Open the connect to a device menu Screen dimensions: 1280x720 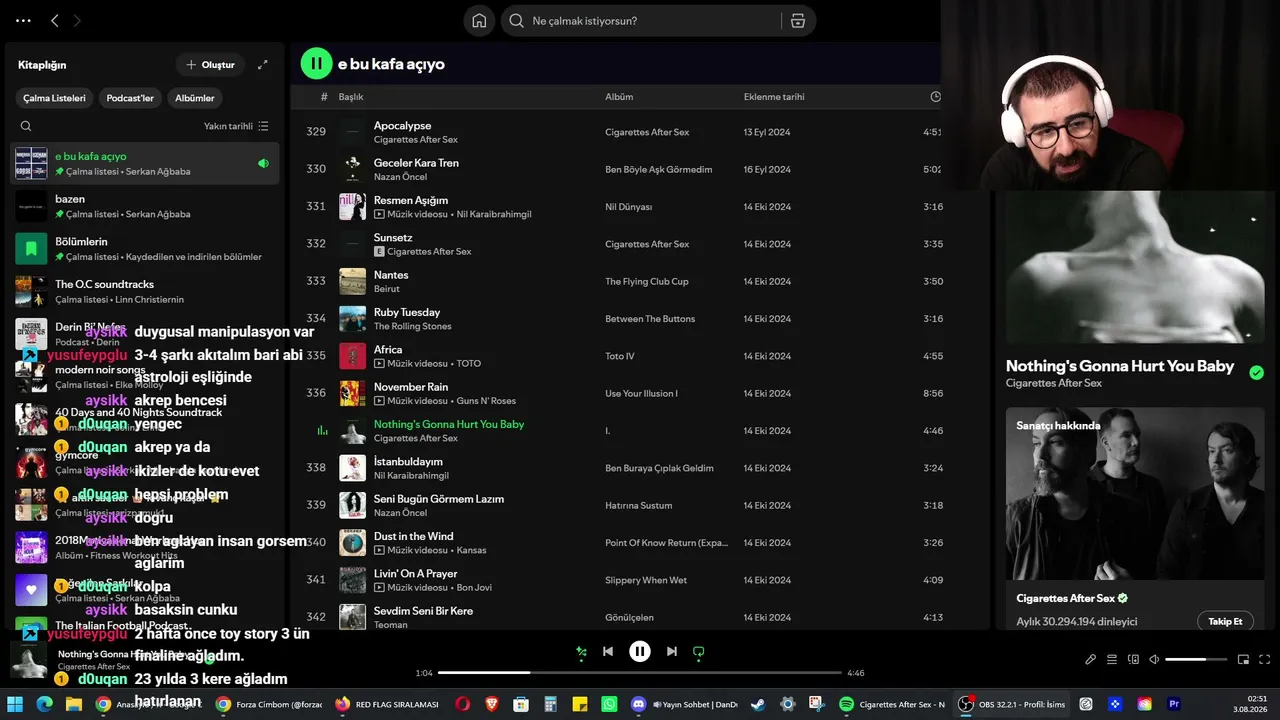[1133, 659]
